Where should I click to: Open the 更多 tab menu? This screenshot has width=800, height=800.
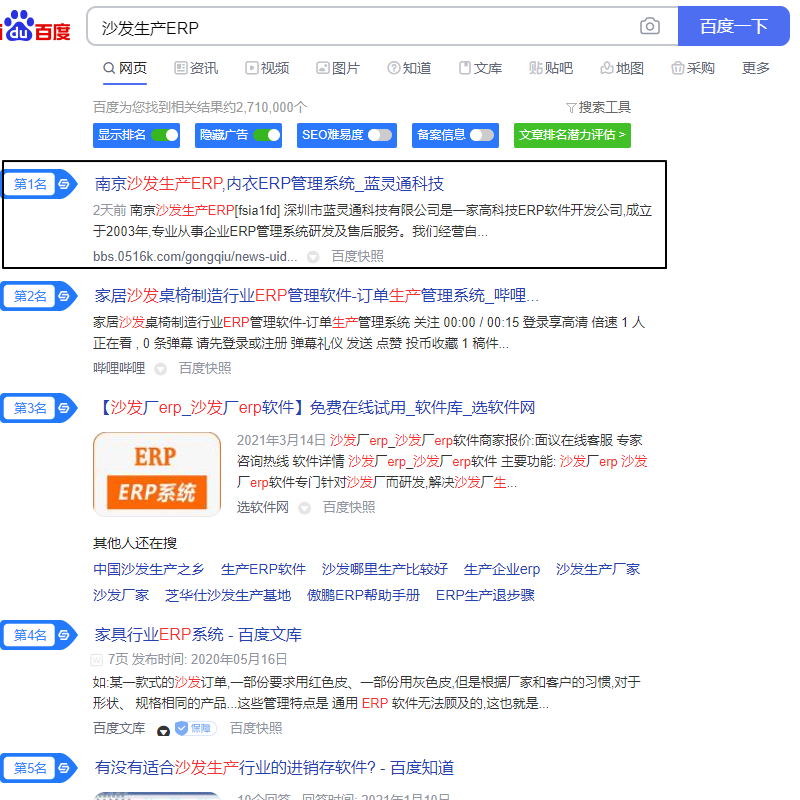(x=756, y=68)
